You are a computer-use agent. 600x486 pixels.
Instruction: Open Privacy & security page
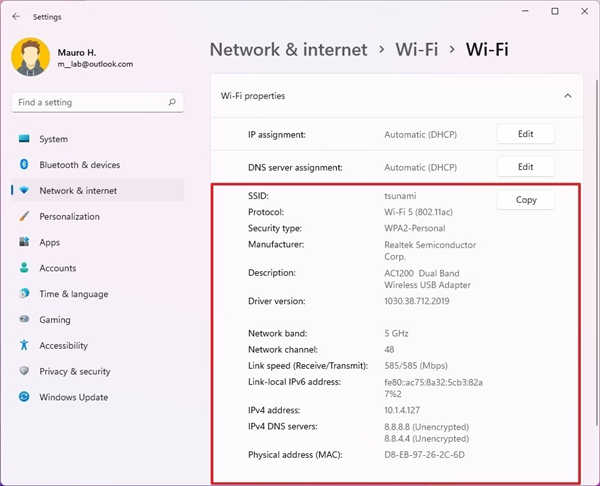(74, 371)
